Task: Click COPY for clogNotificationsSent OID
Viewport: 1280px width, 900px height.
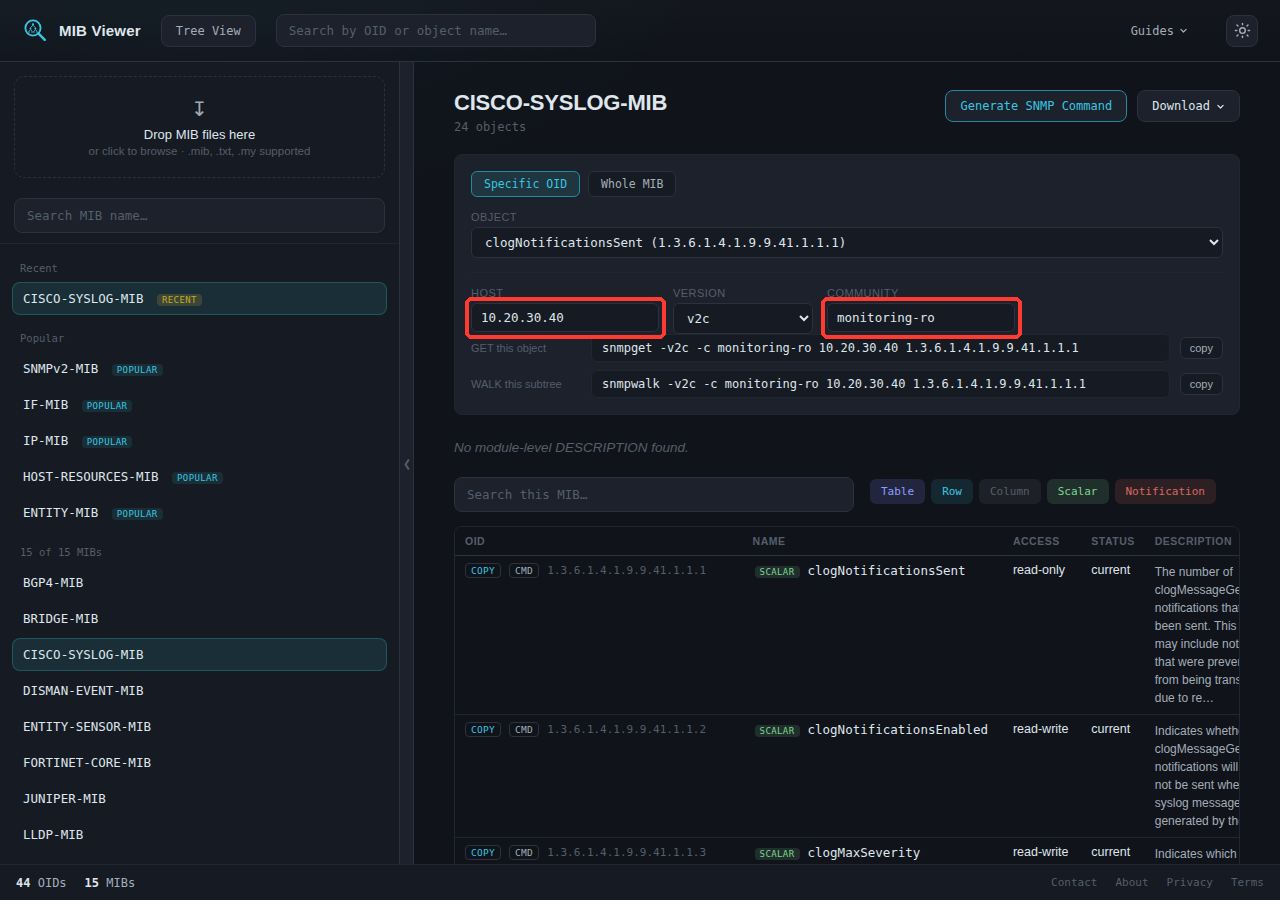Action: point(483,571)
